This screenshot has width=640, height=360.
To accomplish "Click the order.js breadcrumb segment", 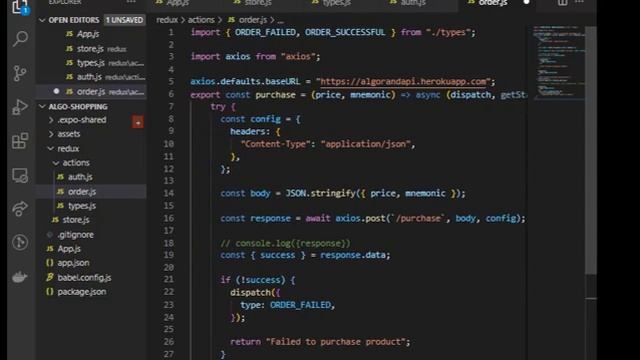I will tap(252, 20).
